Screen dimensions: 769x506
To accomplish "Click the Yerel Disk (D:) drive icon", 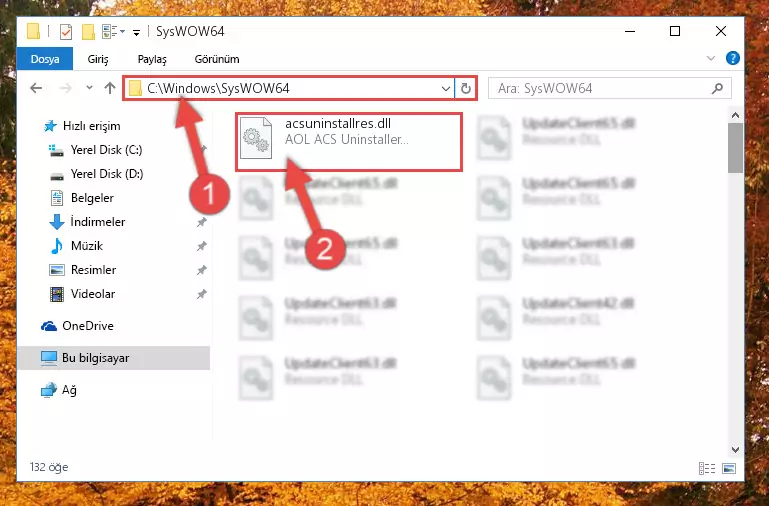I will [57, 175].
